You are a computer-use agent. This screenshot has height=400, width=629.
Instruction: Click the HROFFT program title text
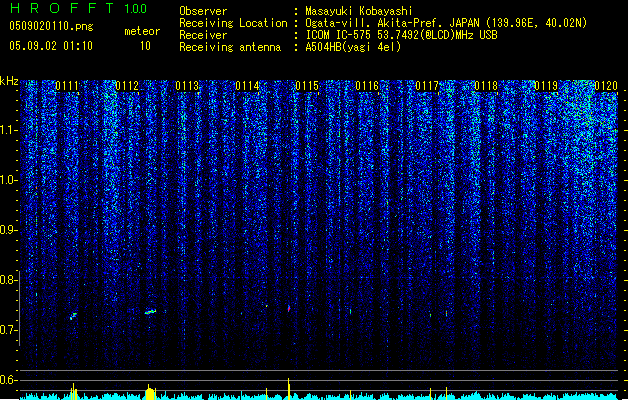click(62, 8)
